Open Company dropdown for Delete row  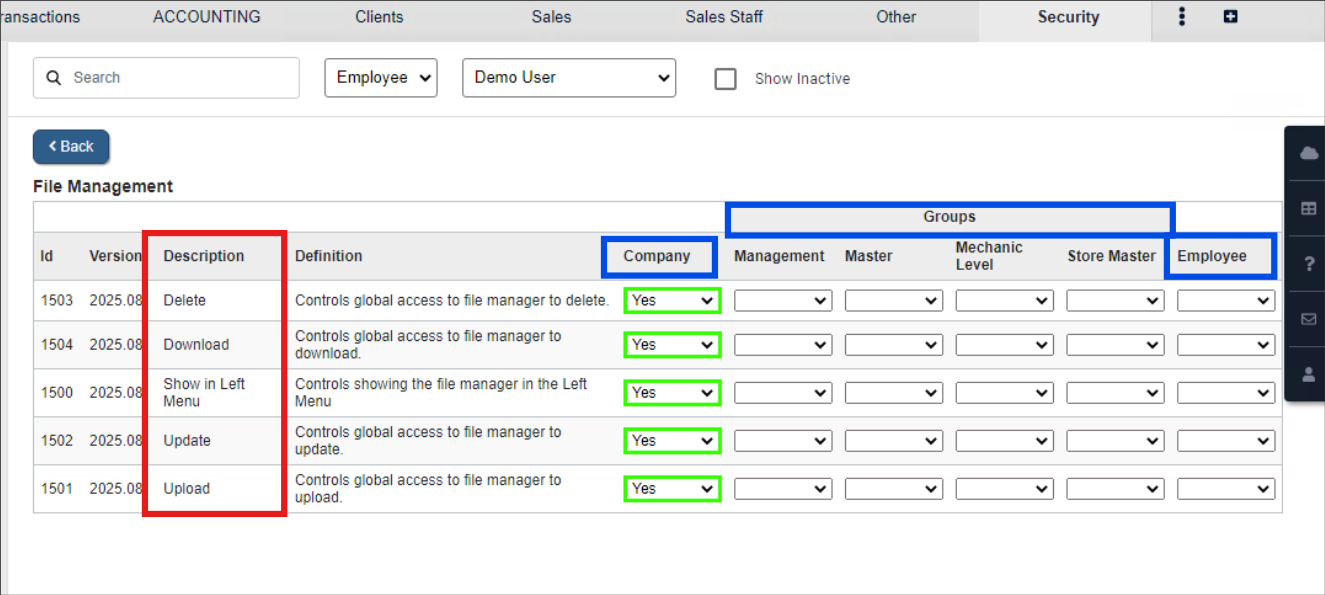[x=672, y=301]
